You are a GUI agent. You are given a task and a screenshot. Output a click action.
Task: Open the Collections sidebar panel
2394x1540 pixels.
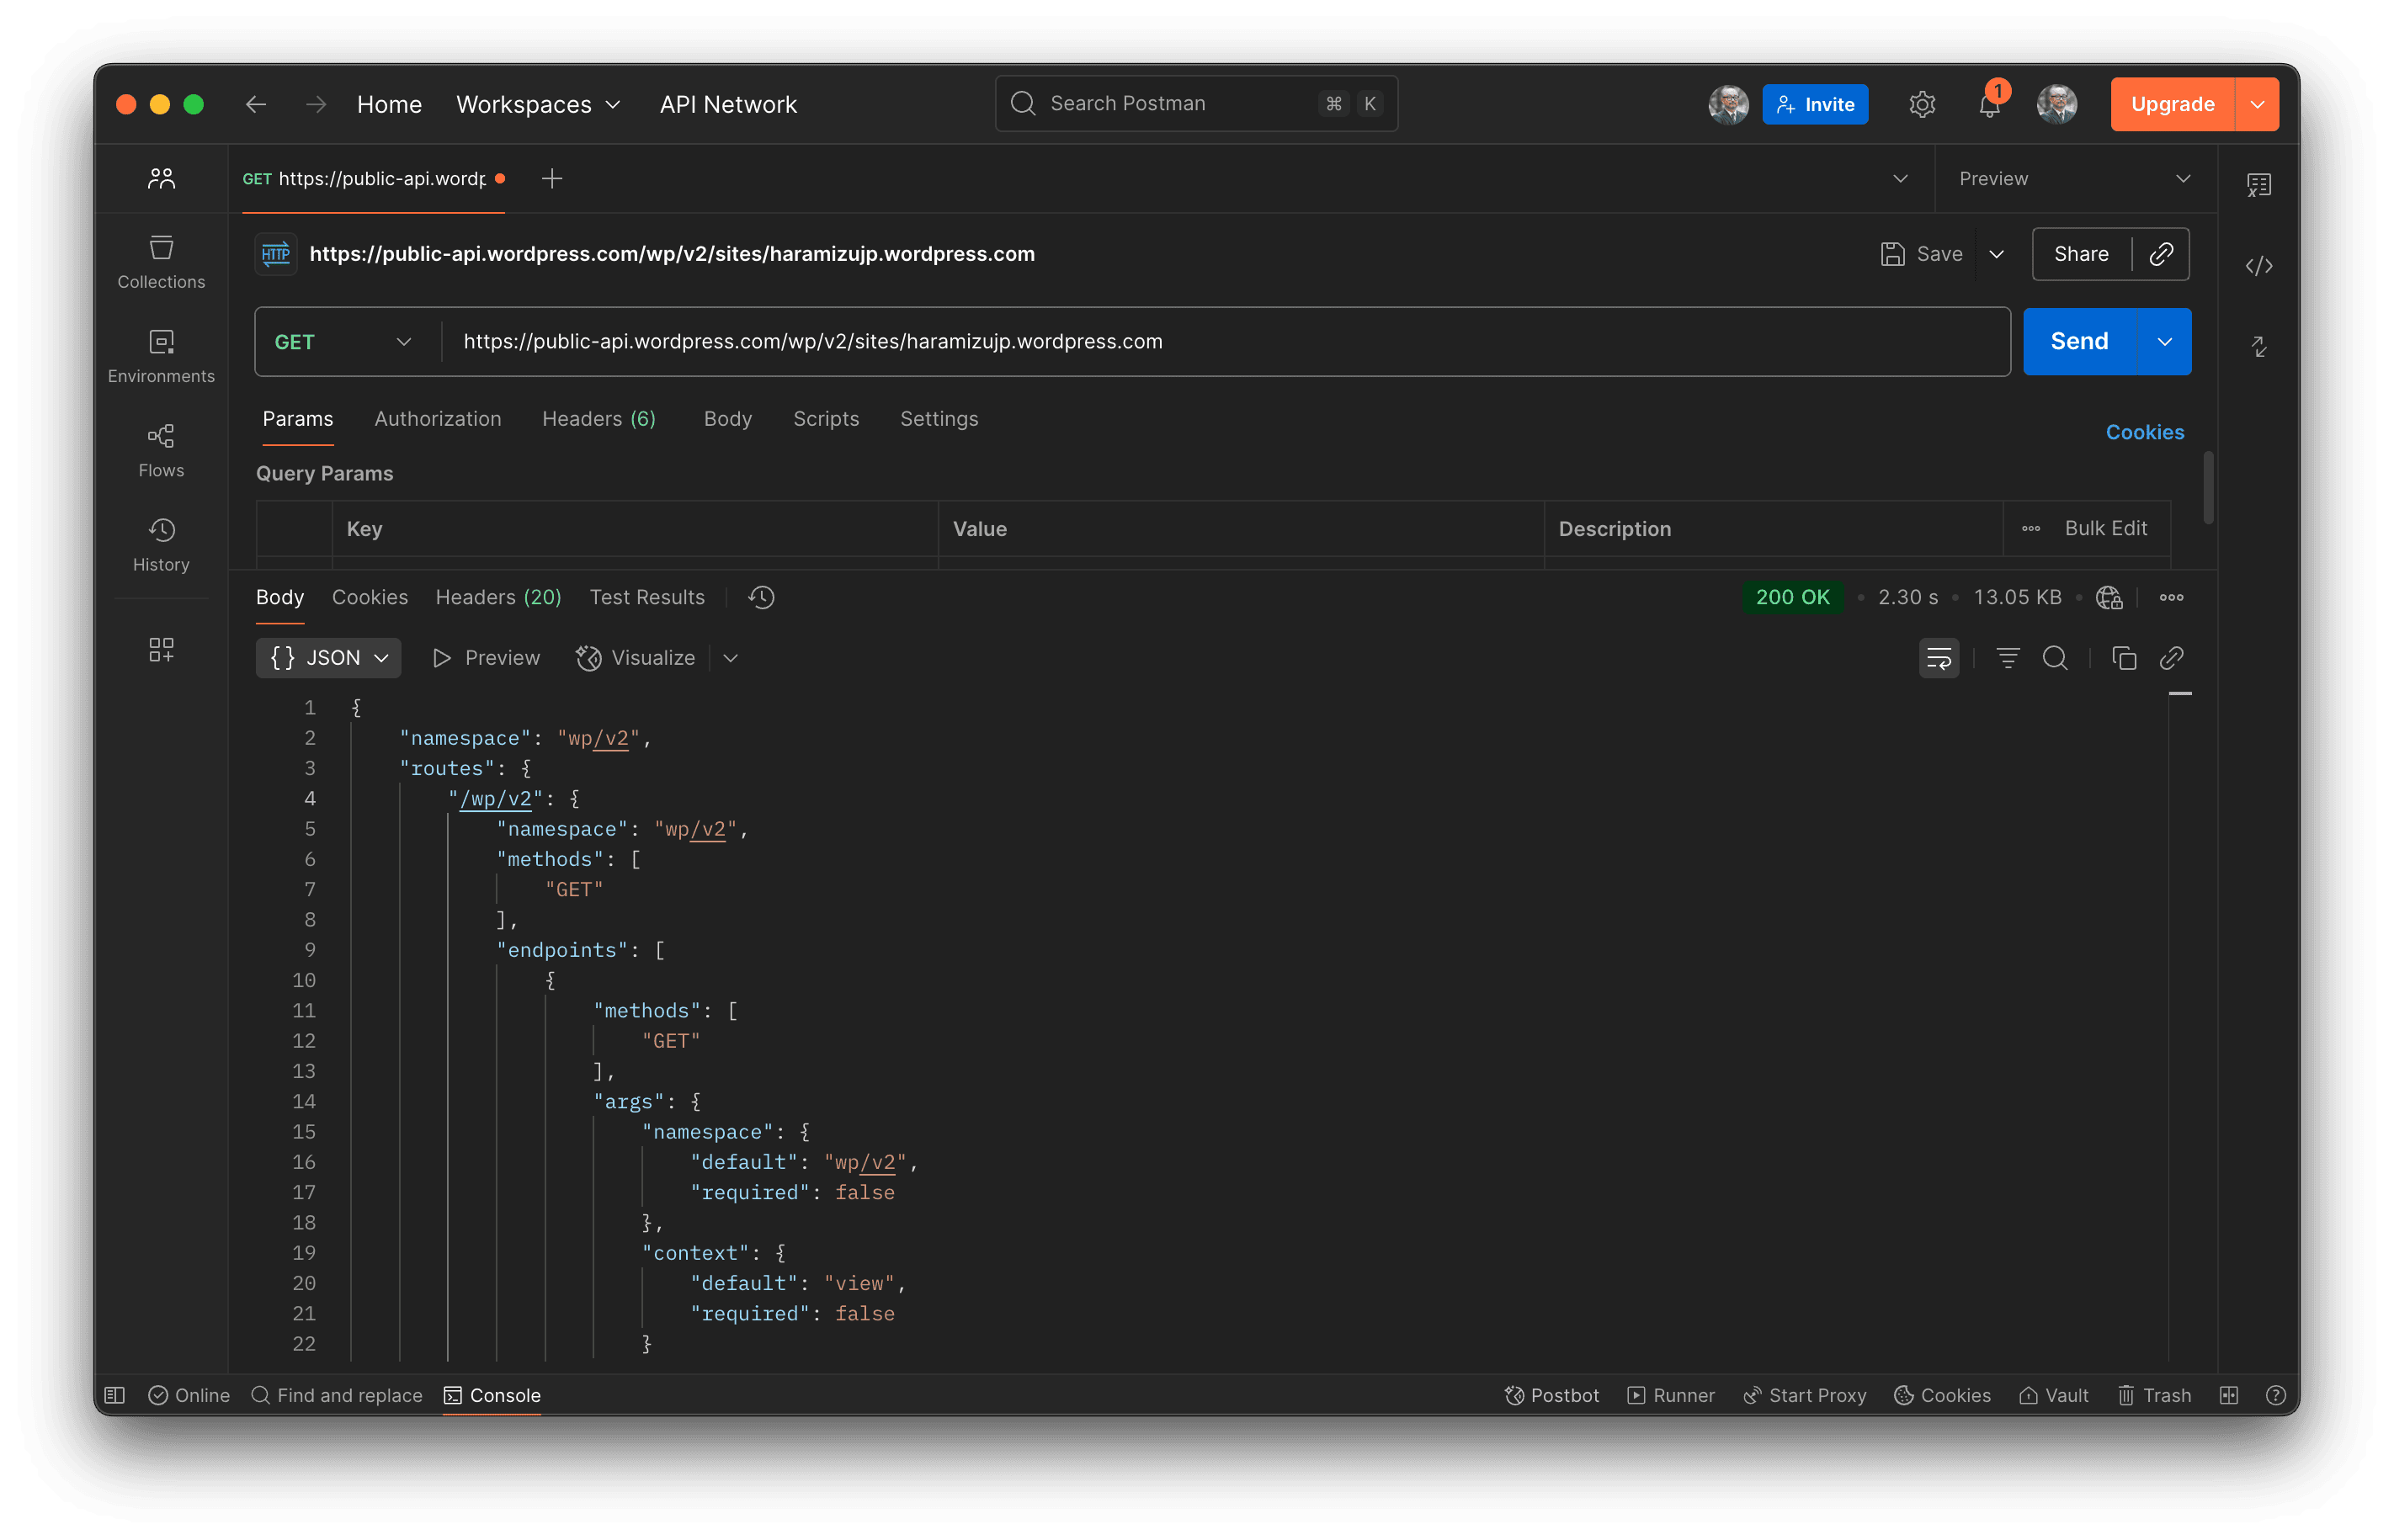coord(161,261)
